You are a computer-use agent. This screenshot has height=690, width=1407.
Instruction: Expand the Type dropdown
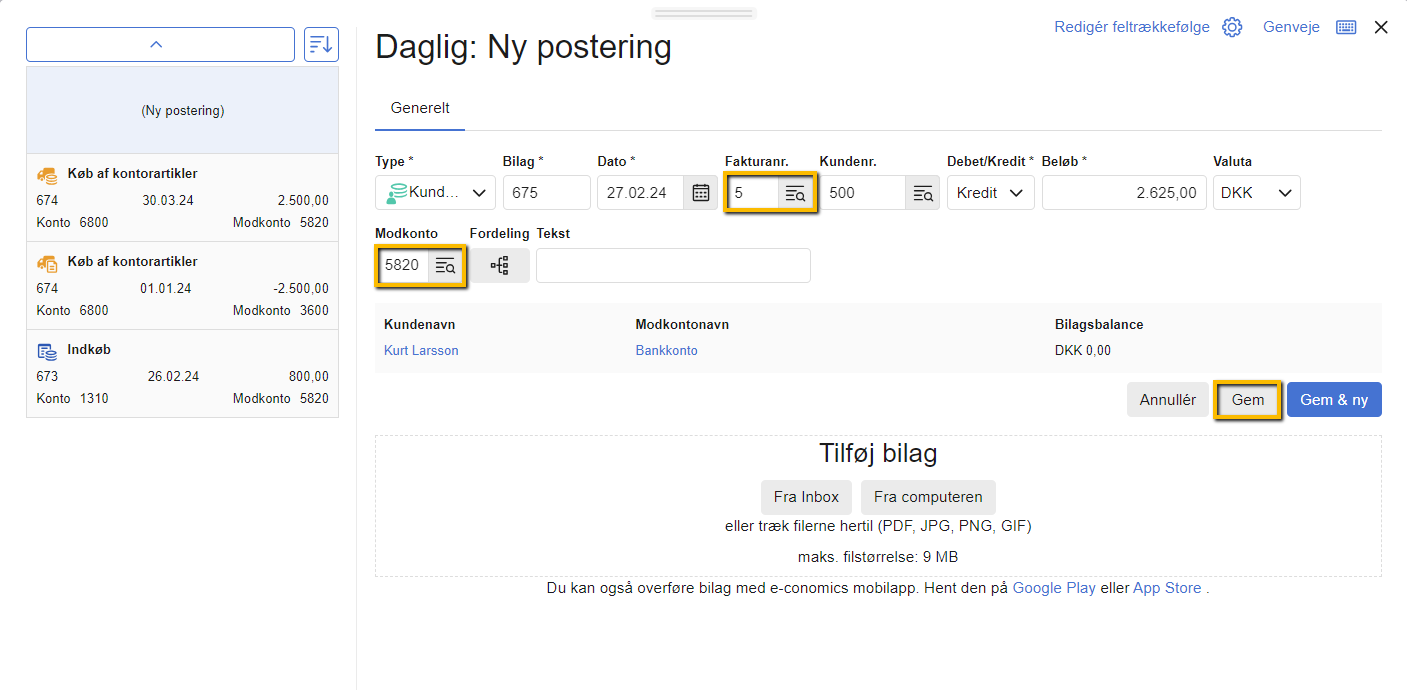pos(435,193)
